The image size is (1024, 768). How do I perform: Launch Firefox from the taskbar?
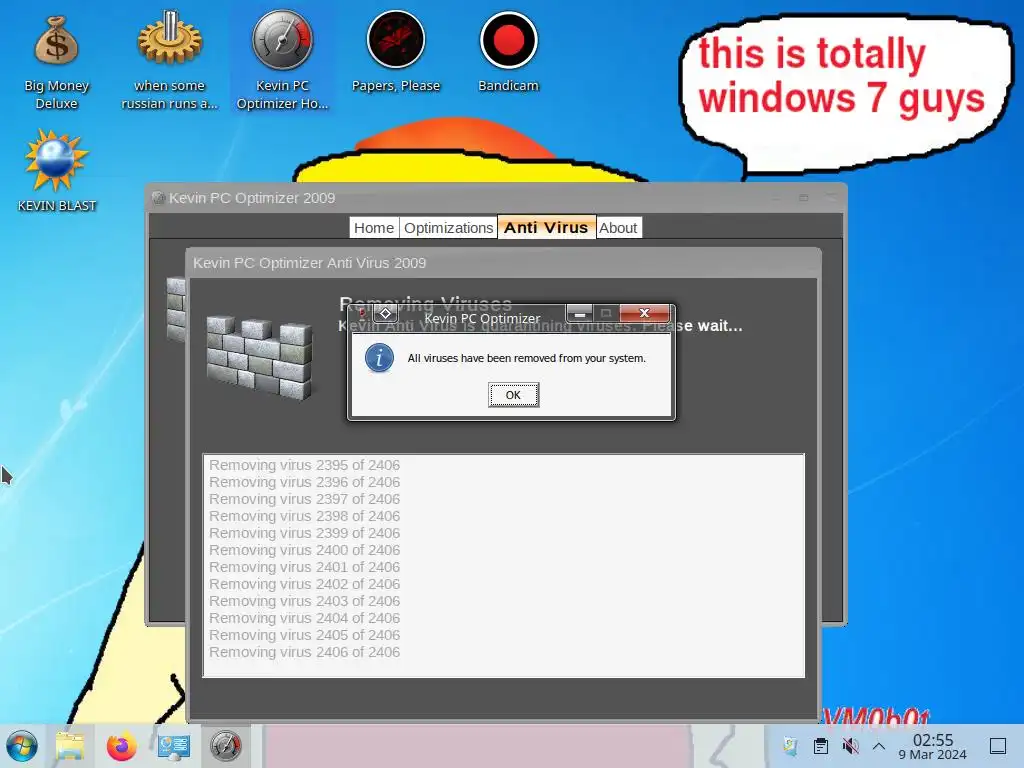tap(121, 746)
